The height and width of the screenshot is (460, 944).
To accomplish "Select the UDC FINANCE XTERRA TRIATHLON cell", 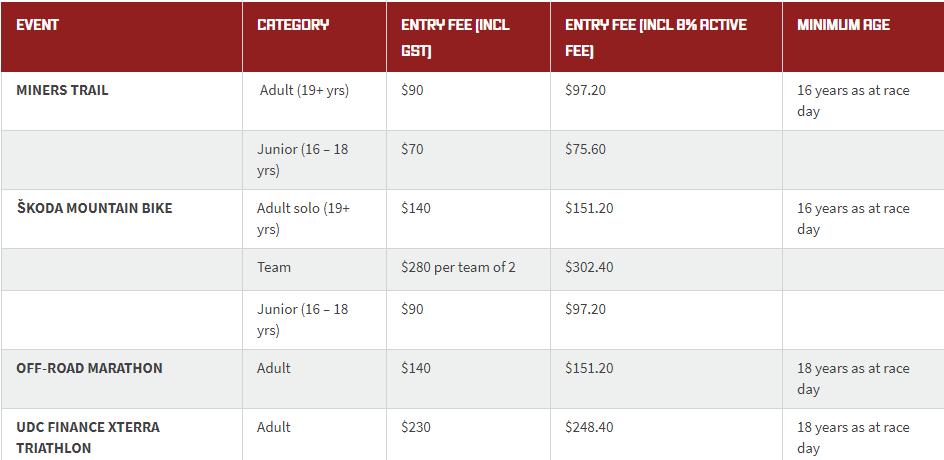I will click(122, 435).
